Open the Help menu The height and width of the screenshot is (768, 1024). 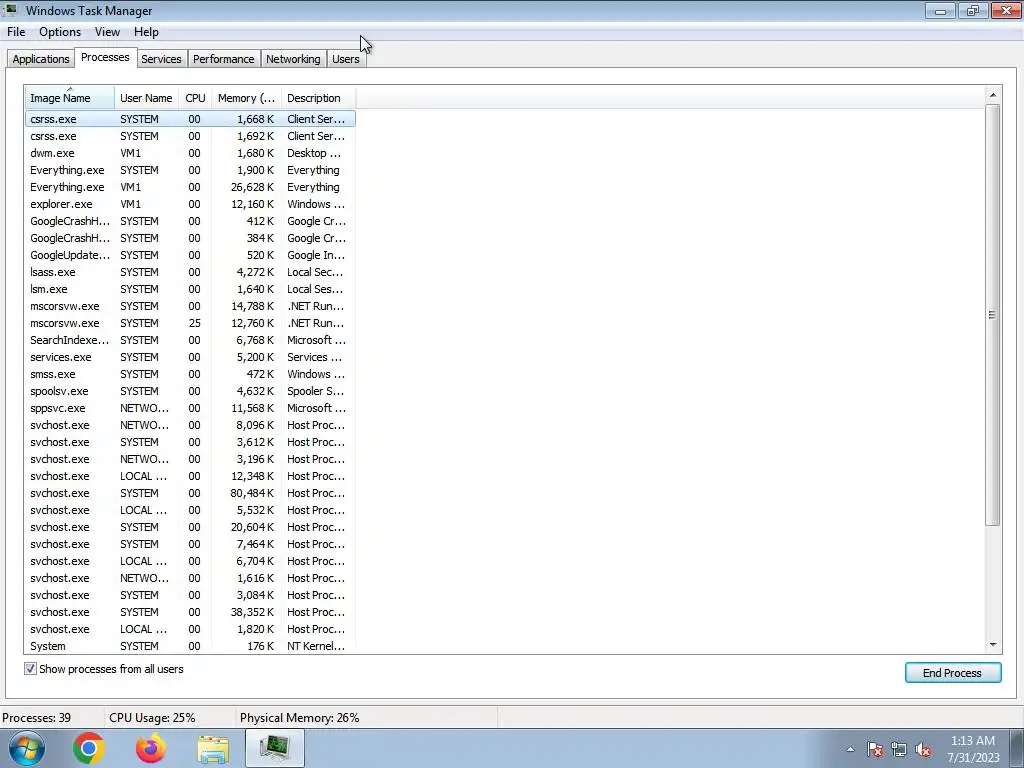coord(146,32)
